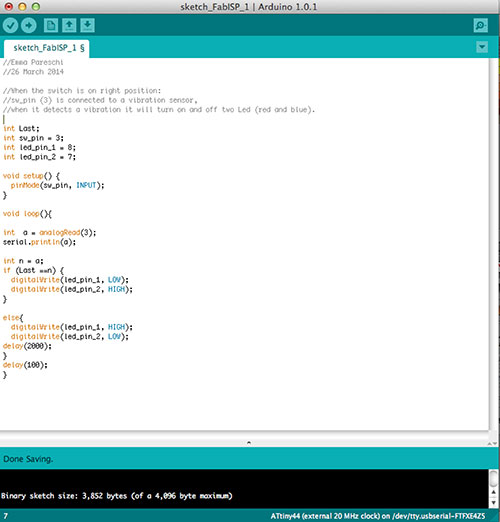Click the 'int sw_pin = 3;' line
Image resolution: width=500 pixels, height=522 pixels.
(33, 138)
